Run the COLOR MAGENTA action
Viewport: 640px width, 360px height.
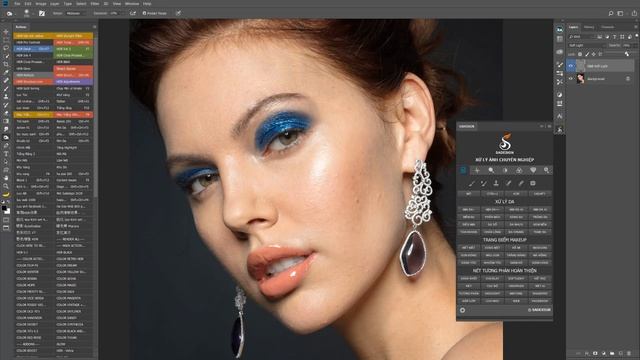click(x=73, y=298)
